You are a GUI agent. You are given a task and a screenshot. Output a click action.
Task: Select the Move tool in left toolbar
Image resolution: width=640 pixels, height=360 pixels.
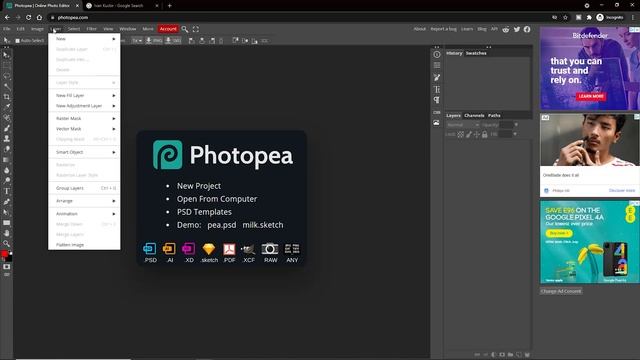tap(7, 55)
